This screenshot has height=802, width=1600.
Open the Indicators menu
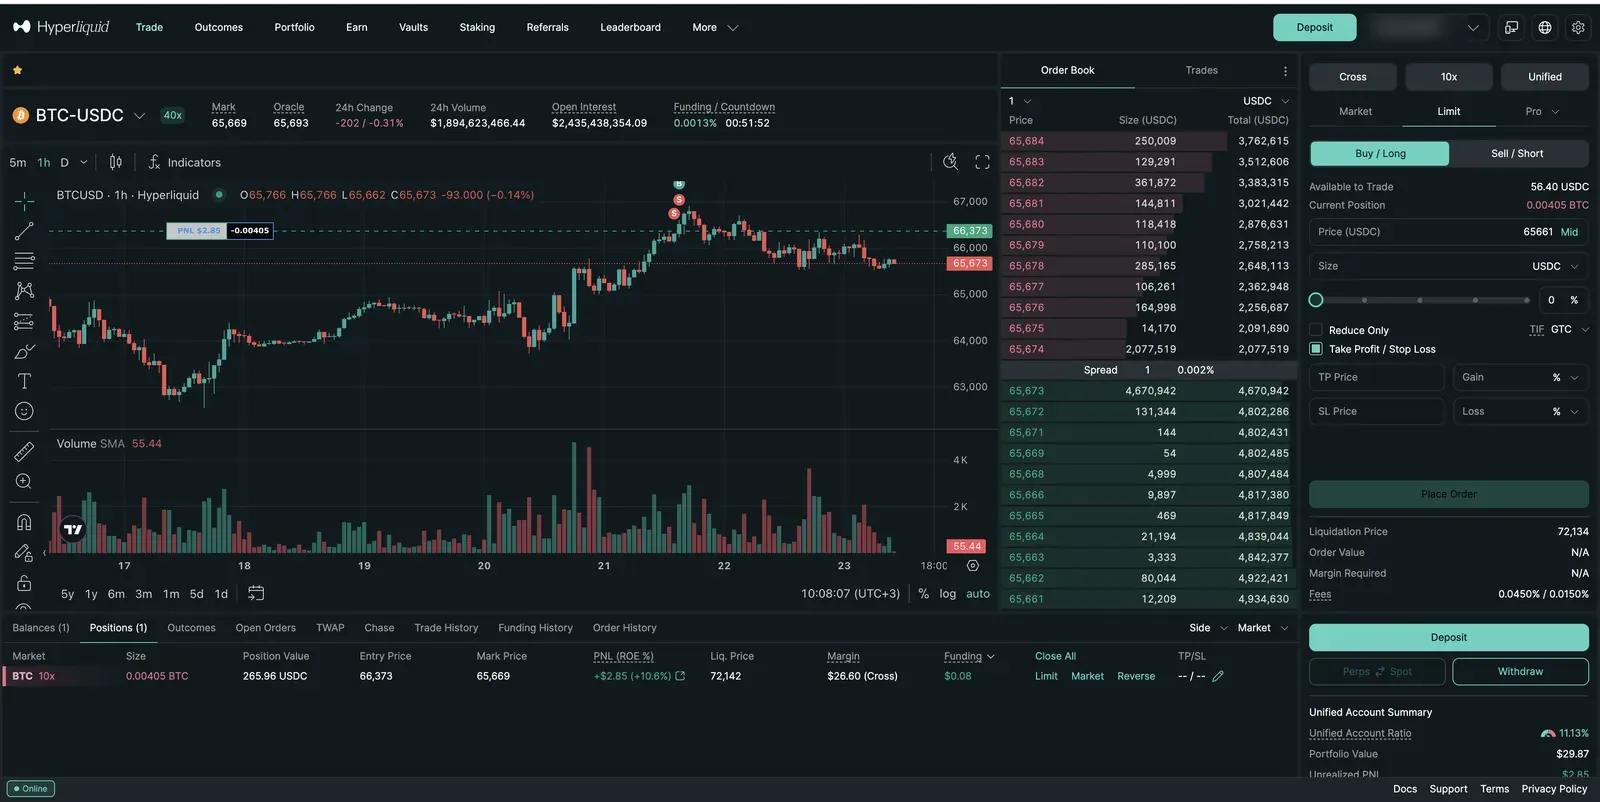[185, 162]
